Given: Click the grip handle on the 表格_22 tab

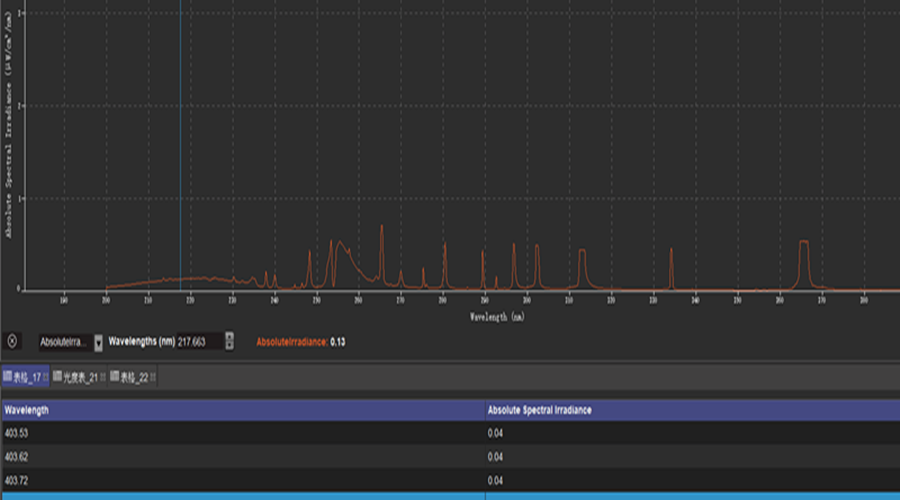Looking at the screenshot, I should click(153, 376).
